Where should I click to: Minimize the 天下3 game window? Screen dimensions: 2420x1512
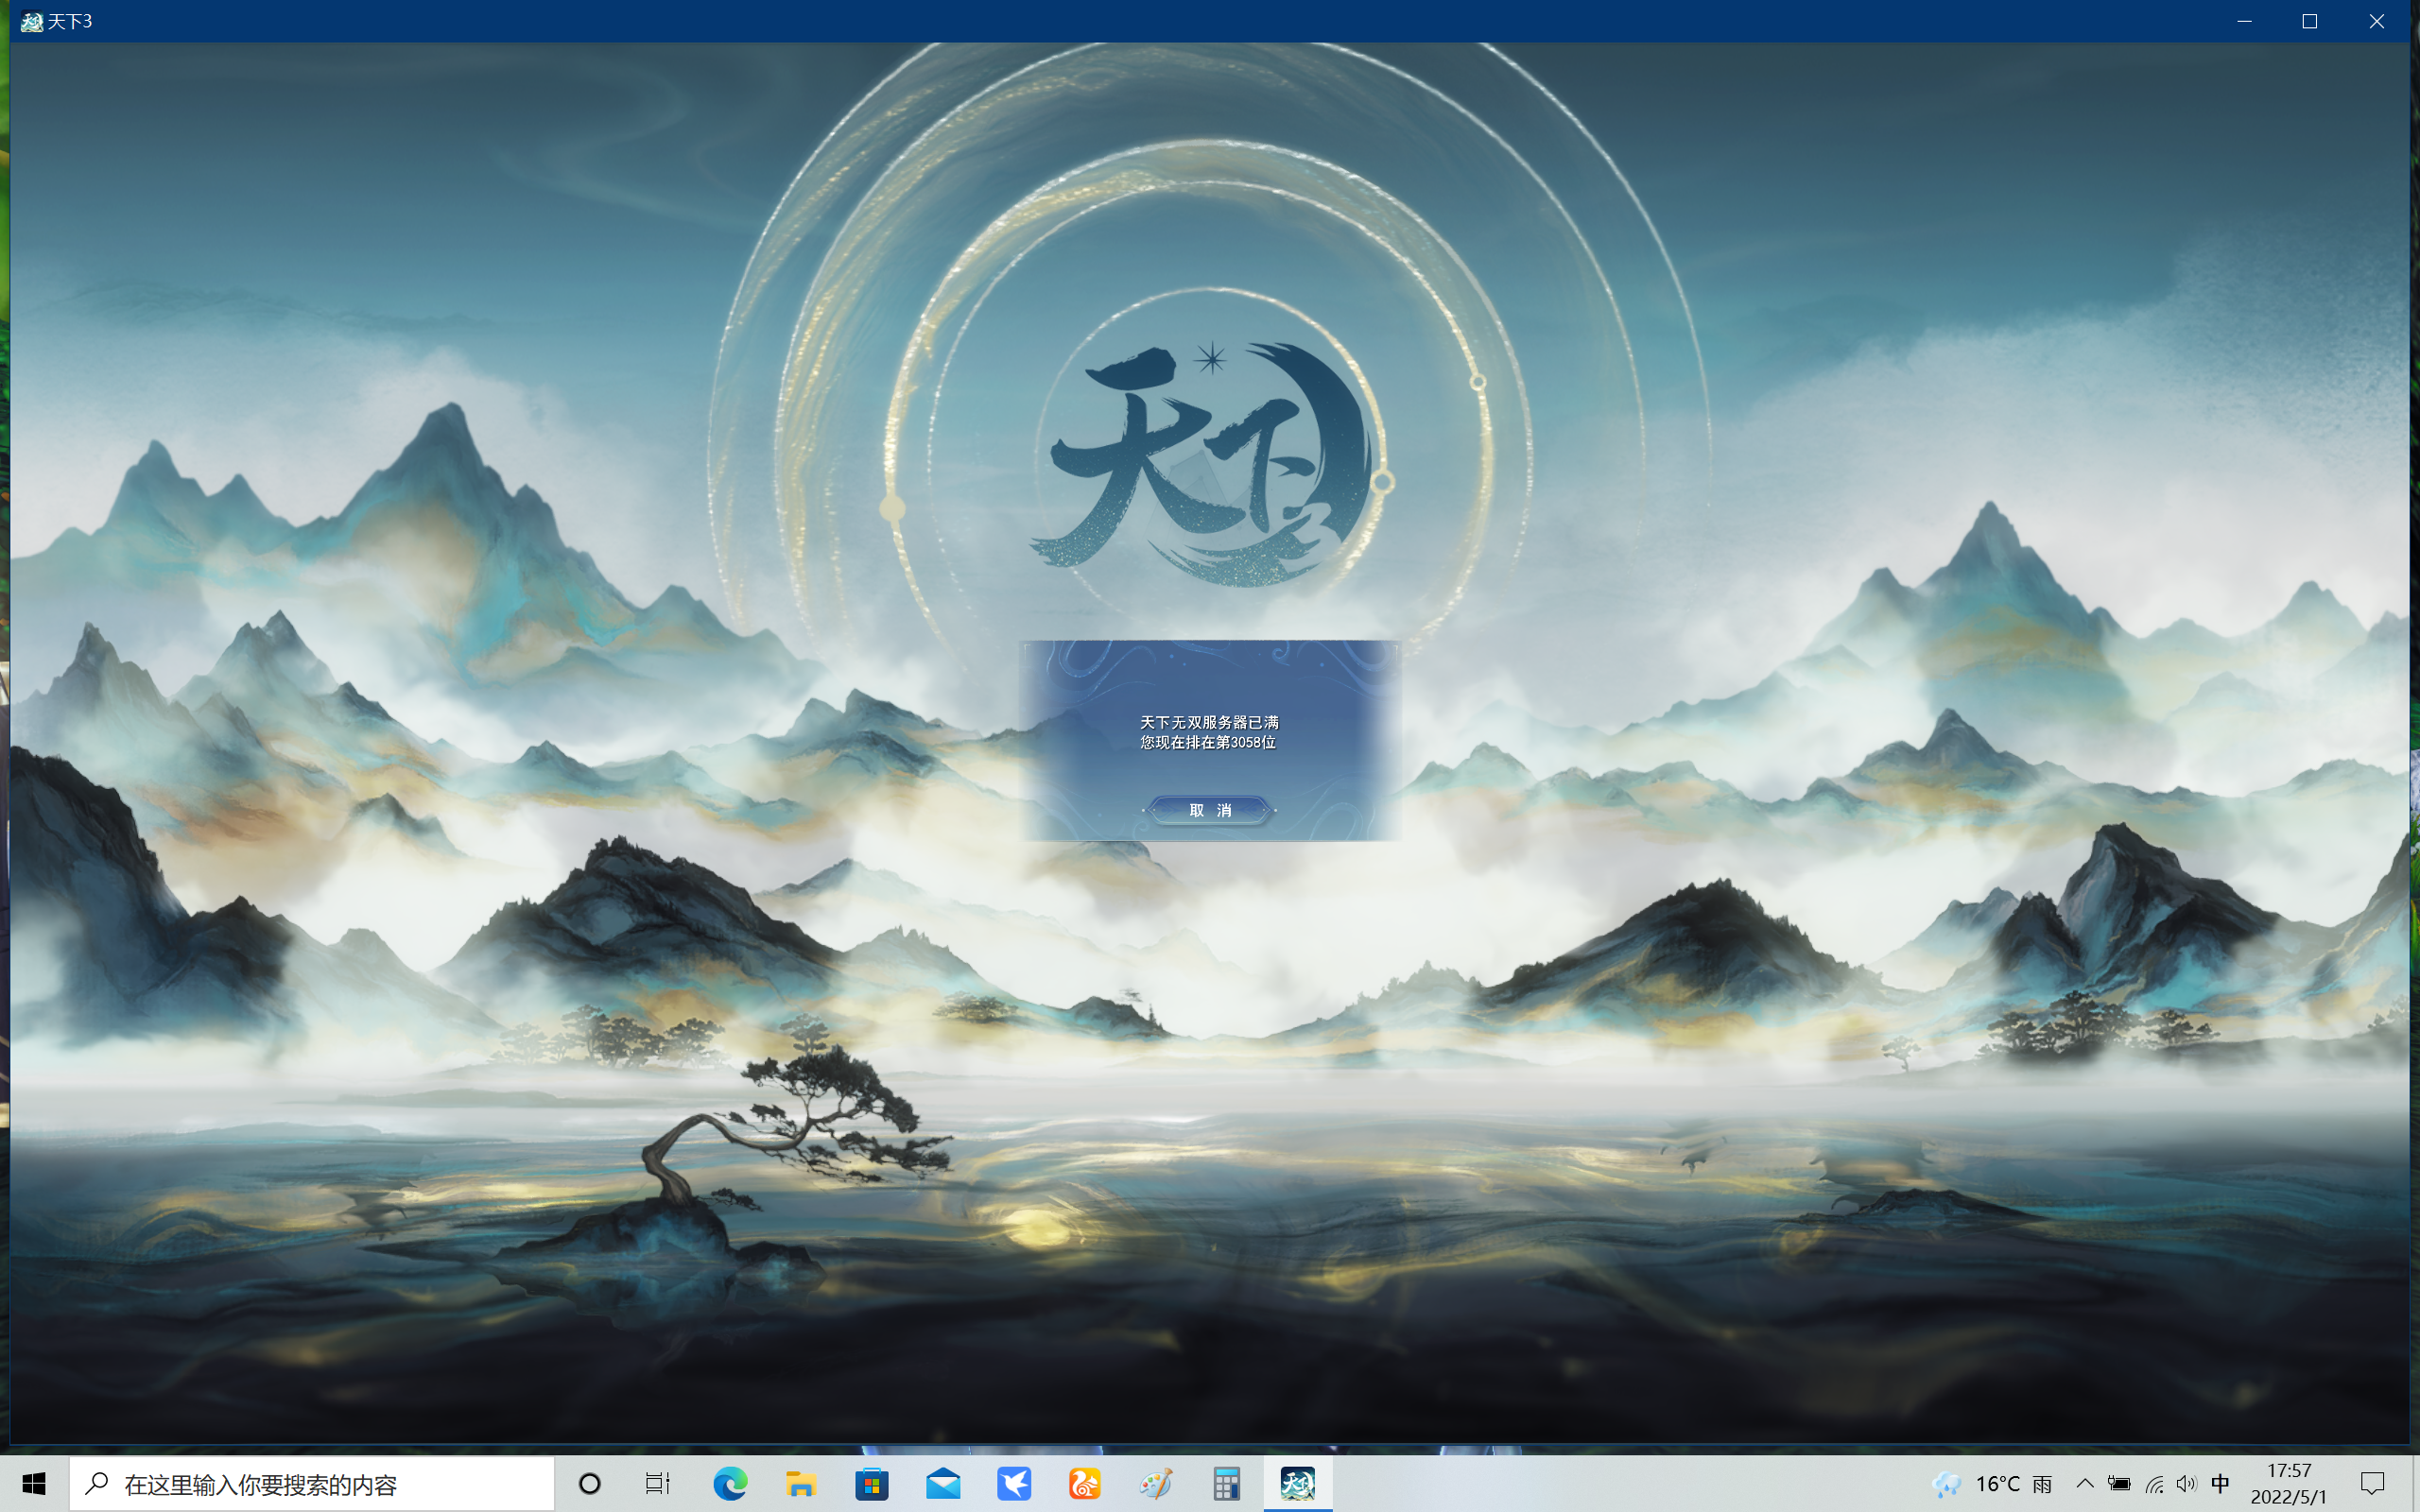click(2244, 21)
